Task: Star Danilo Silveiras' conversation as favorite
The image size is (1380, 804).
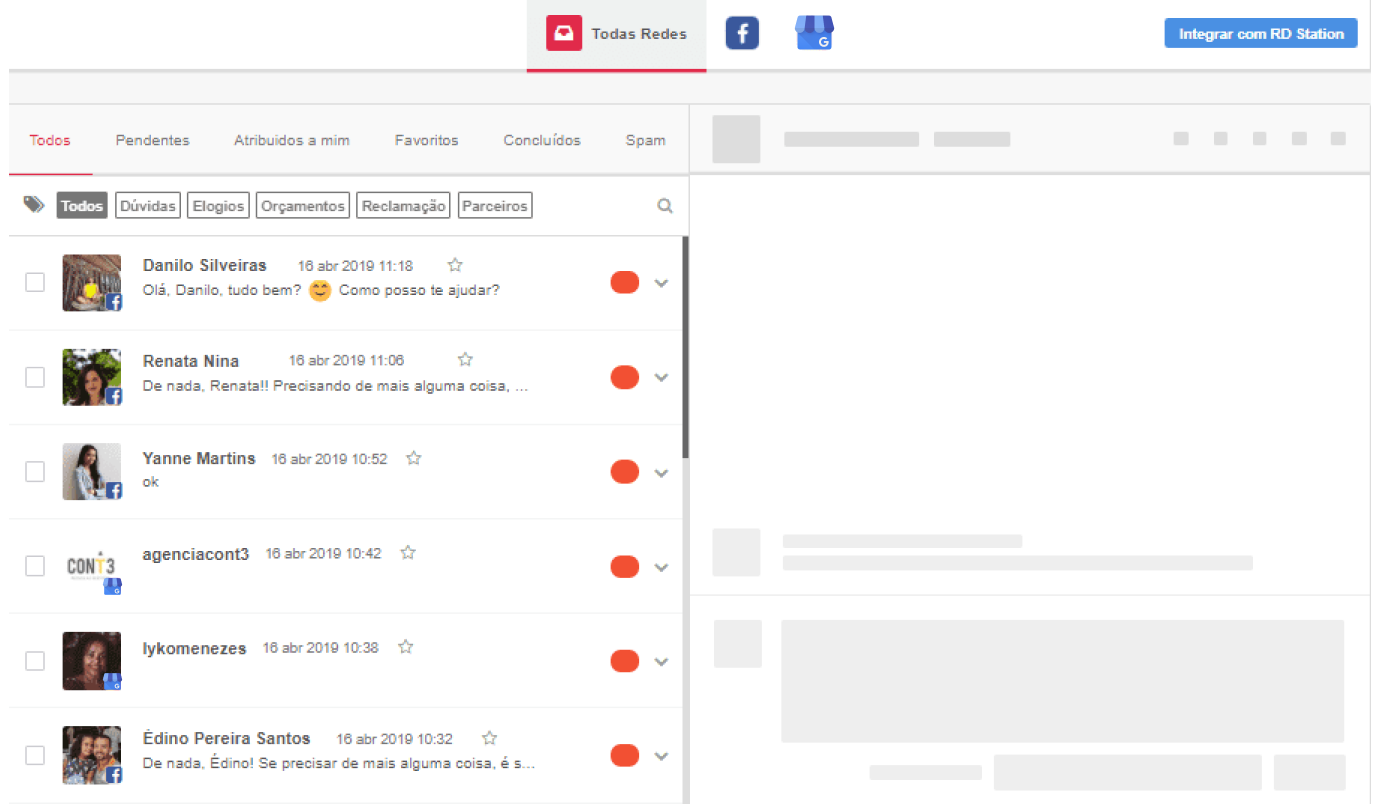Action: point(454,264)
